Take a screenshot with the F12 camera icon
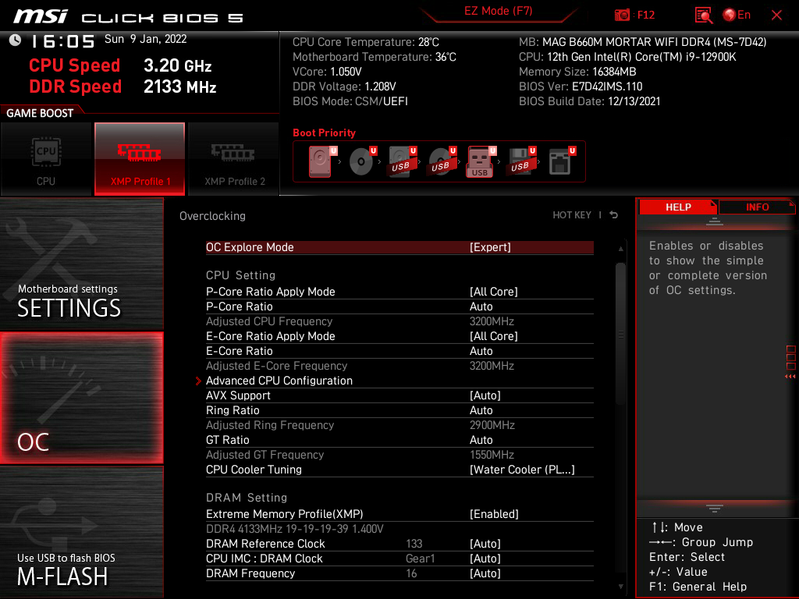Viewport: 799px width, 599px height. pos(622,15)
